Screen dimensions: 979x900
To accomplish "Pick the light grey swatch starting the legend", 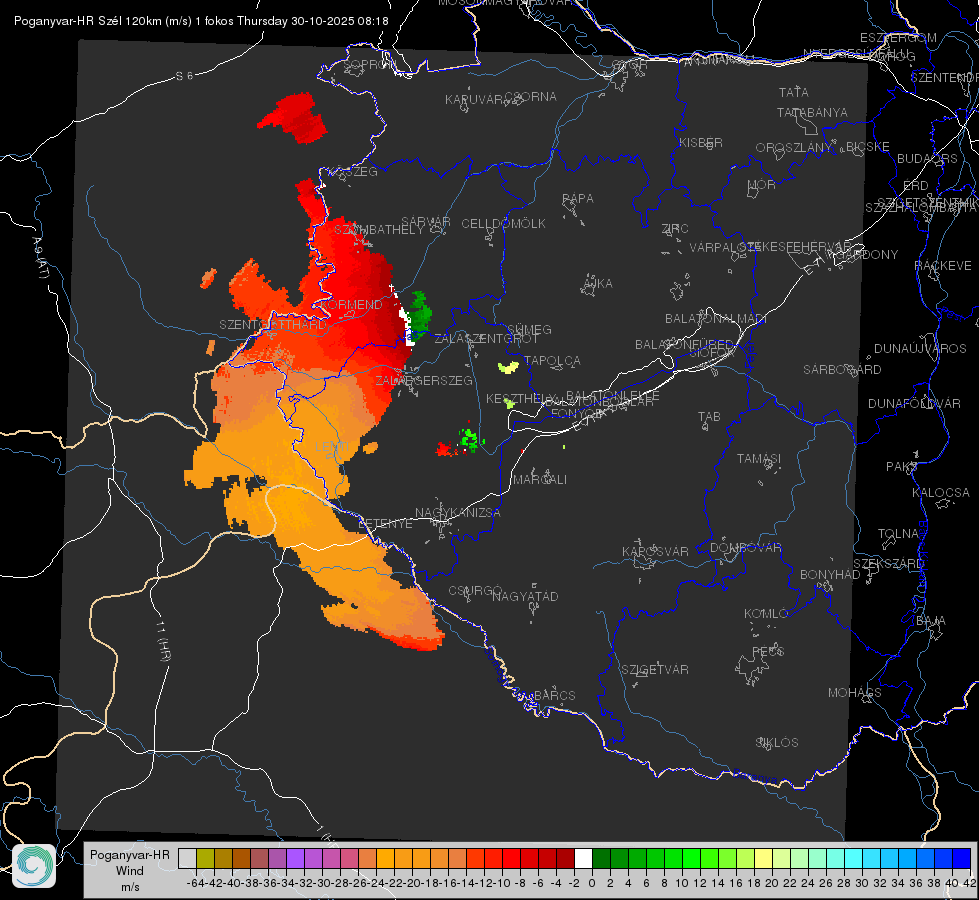I will pos(187,858).
